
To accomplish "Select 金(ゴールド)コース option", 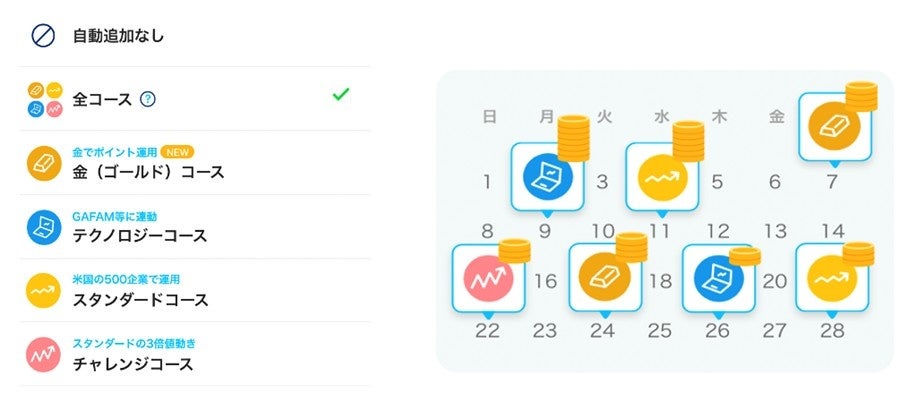I will (x=148, y=172).
